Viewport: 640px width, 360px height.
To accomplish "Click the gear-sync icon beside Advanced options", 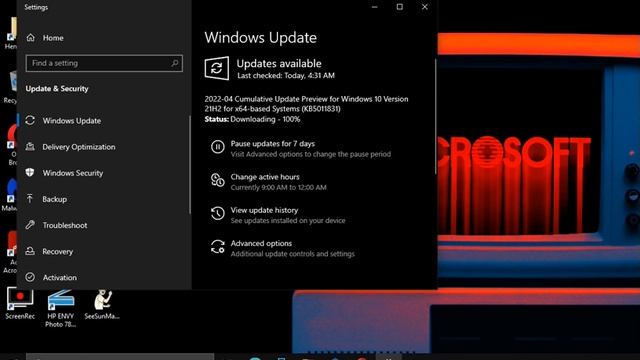I will (218, 247).
